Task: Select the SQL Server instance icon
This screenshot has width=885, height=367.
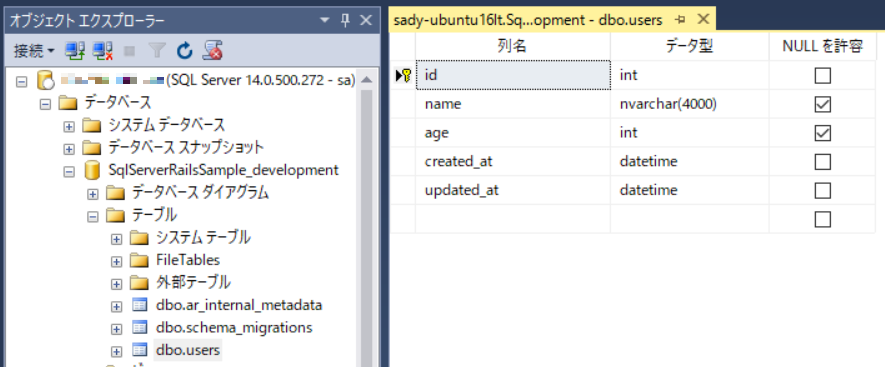Action: pos(45,81)
